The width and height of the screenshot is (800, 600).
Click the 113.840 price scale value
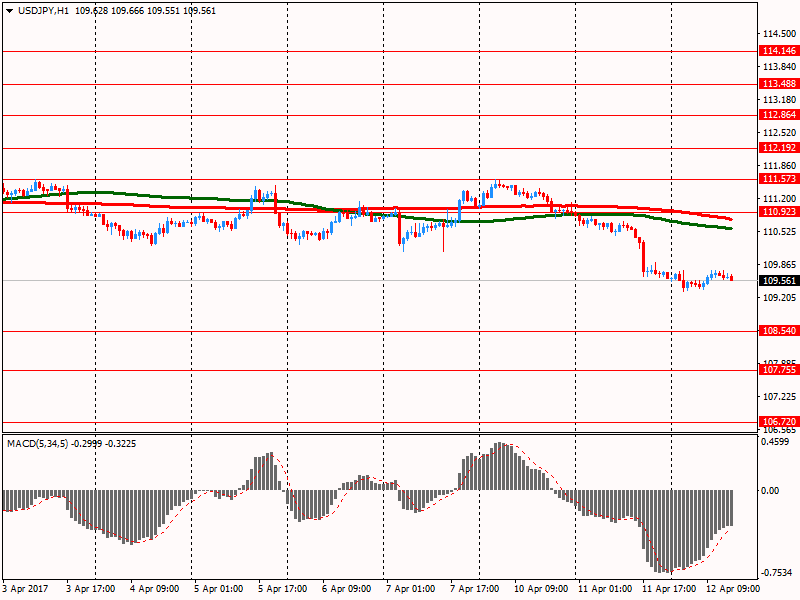pyautogui.click(x=779, y=67)
